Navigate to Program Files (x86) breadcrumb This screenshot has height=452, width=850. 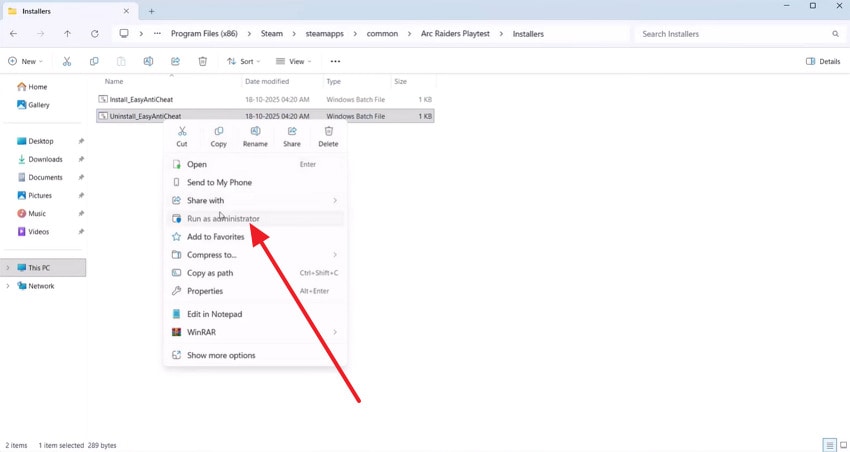click(x=204, y=34)
